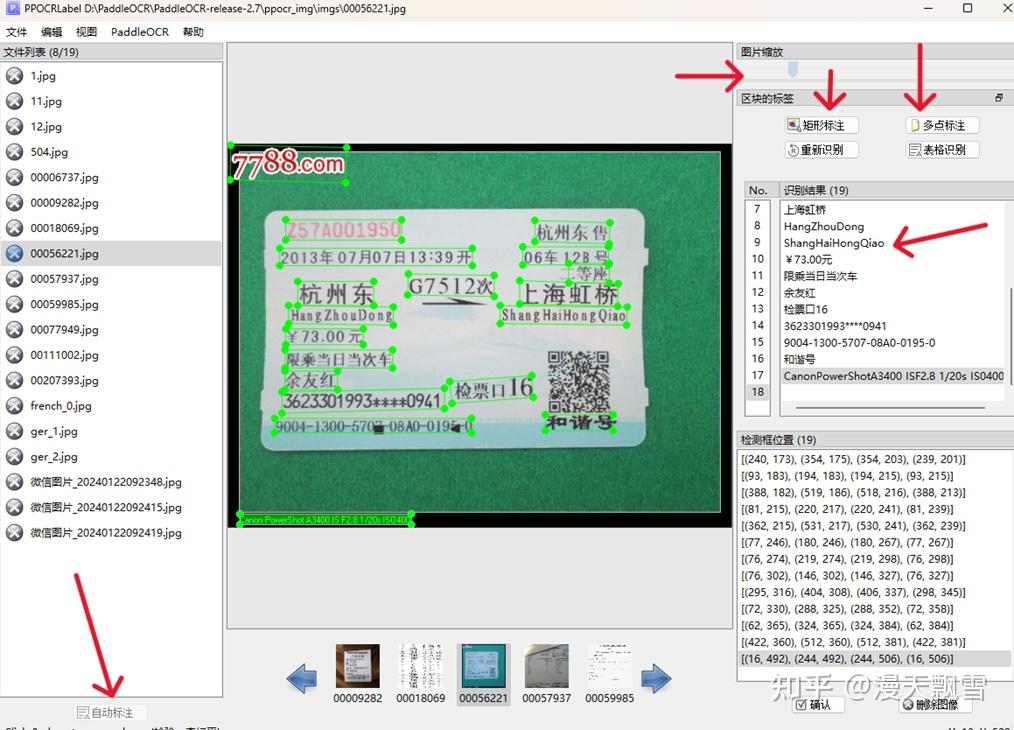Click the blue next-image arrow
The width and height of the screenshot is (1014, 730).
point(656,678)
